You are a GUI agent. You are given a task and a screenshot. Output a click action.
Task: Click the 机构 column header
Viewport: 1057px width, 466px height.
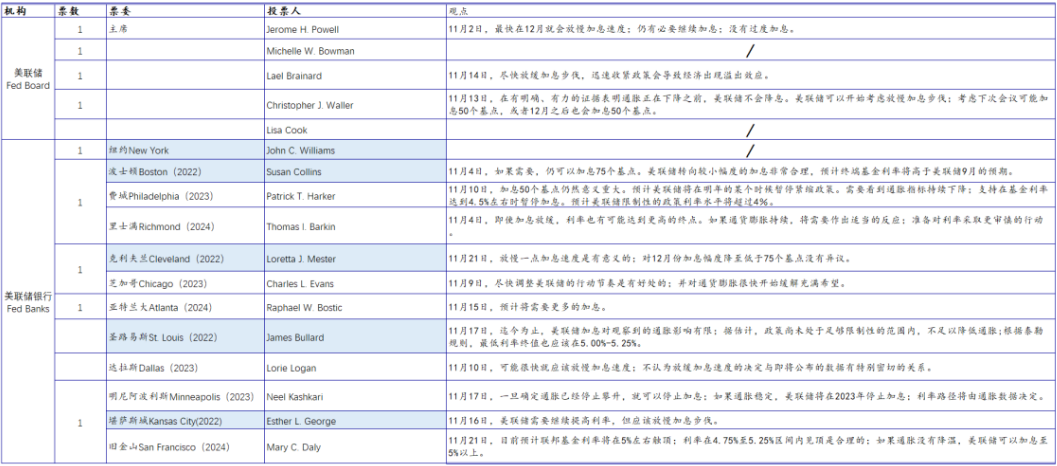click(x=15, y=11)
